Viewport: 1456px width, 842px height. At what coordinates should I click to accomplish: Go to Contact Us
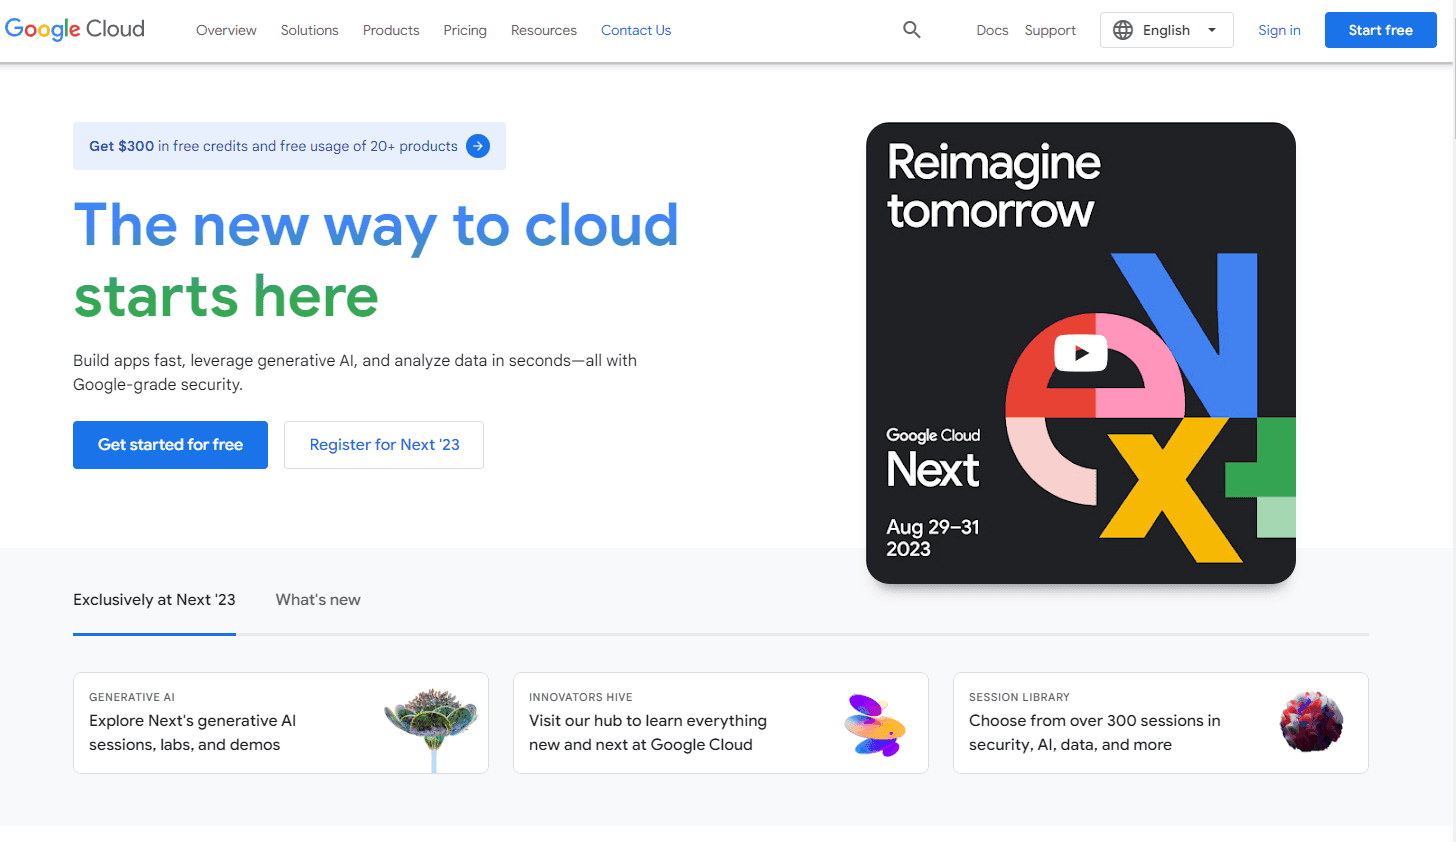point(636,30)
